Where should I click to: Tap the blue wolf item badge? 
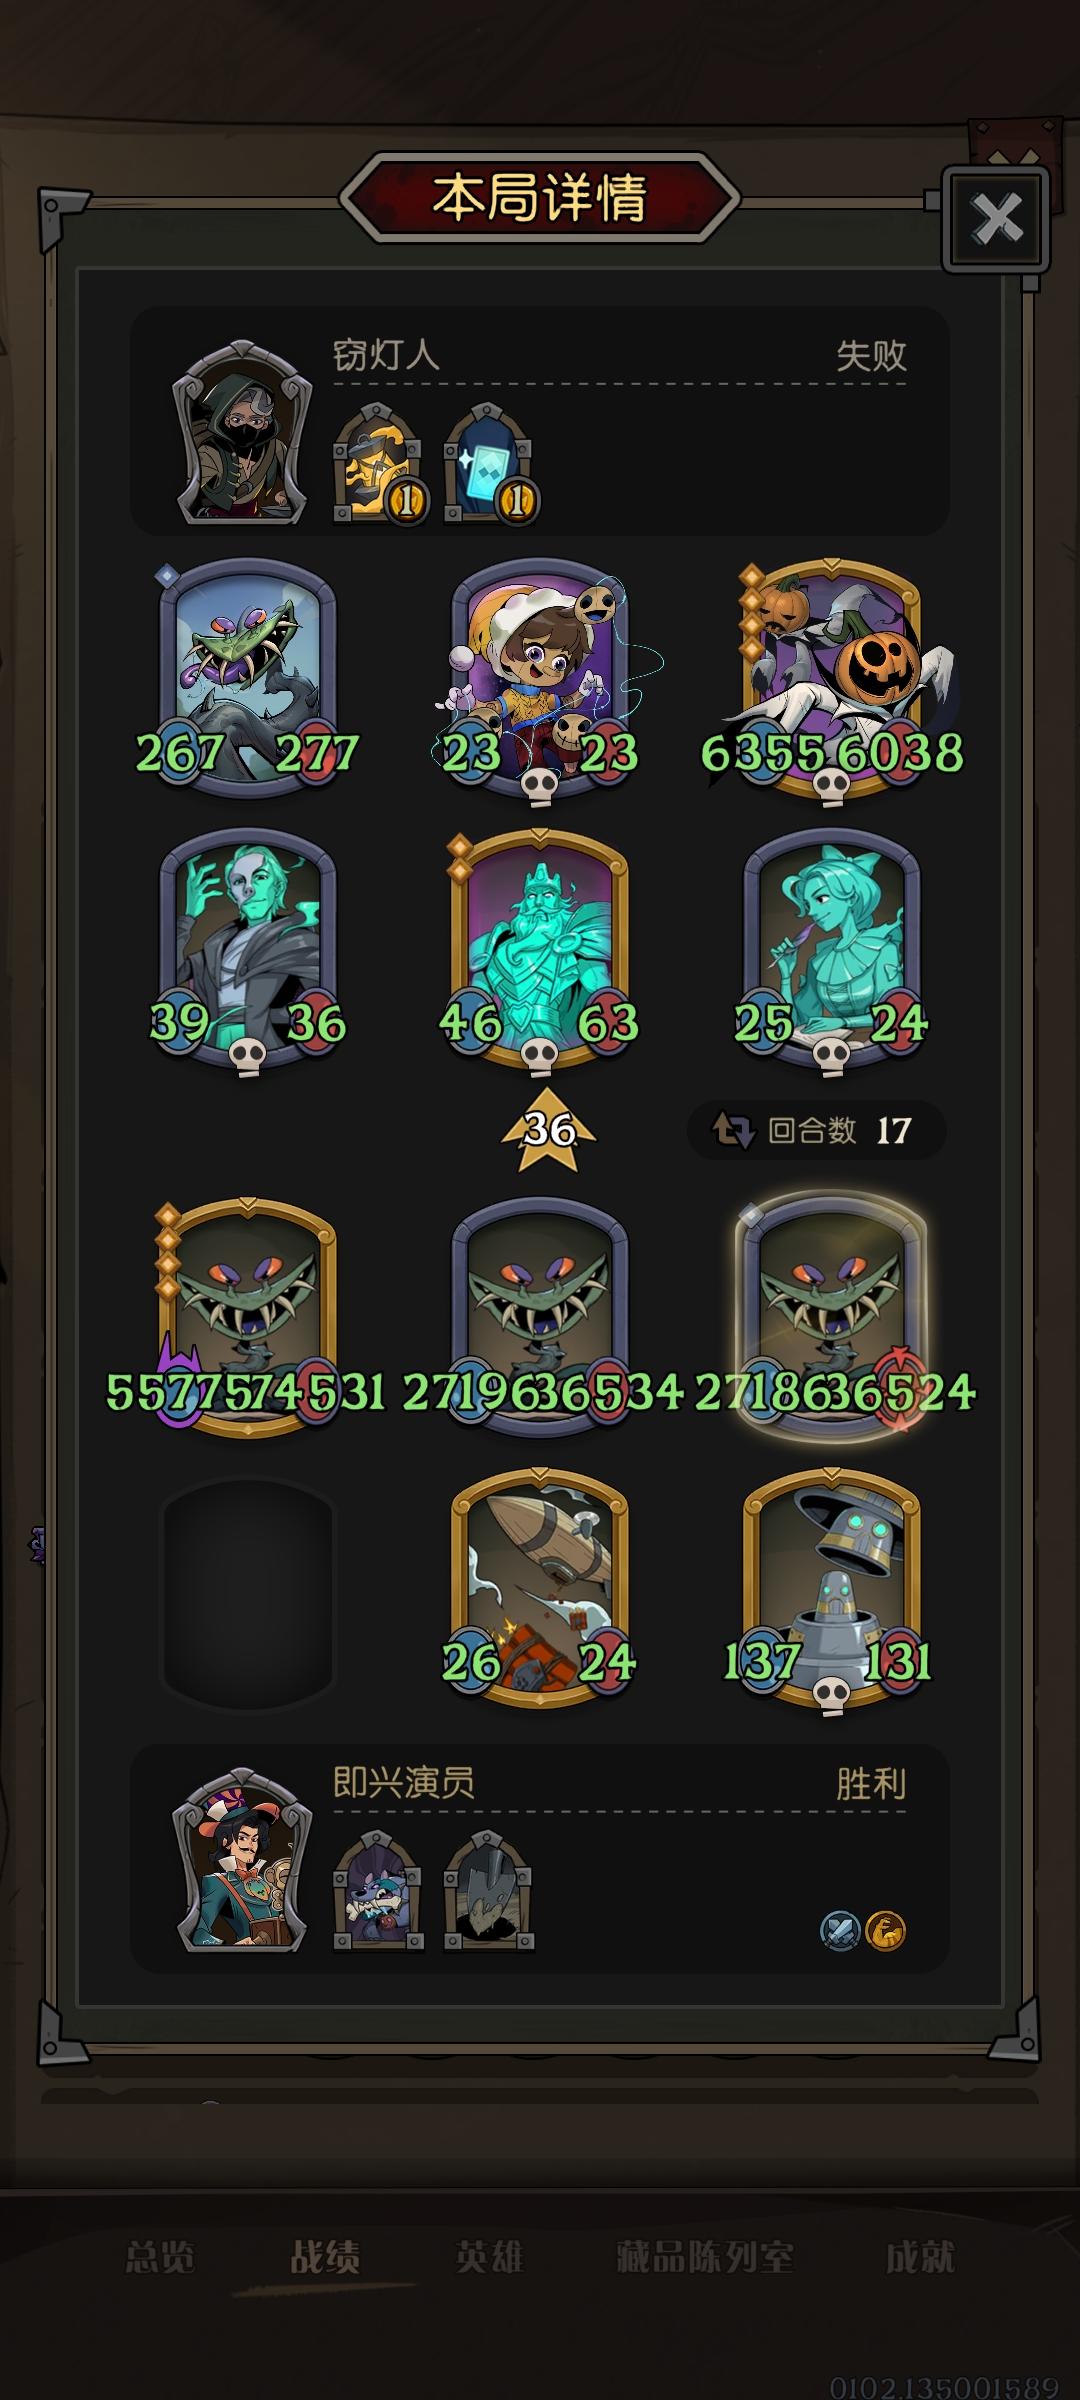[x=377, y=1890]
